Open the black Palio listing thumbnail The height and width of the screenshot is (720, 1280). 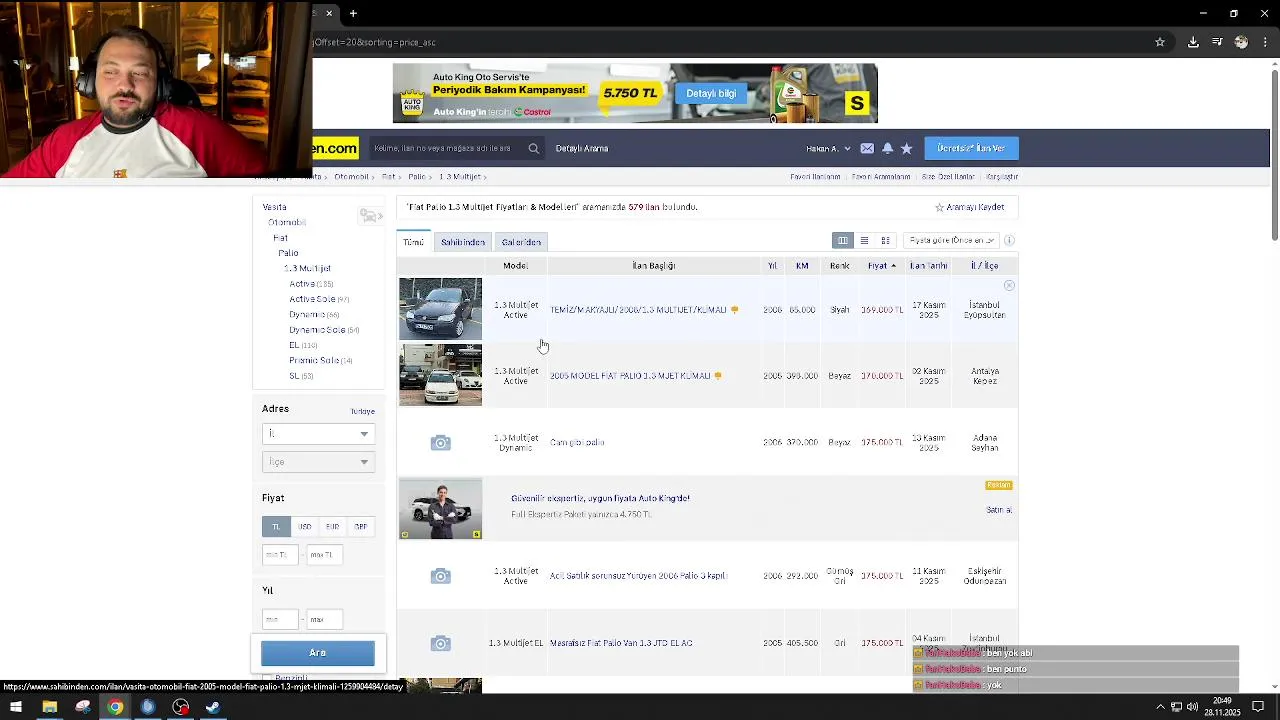[440, 309]
